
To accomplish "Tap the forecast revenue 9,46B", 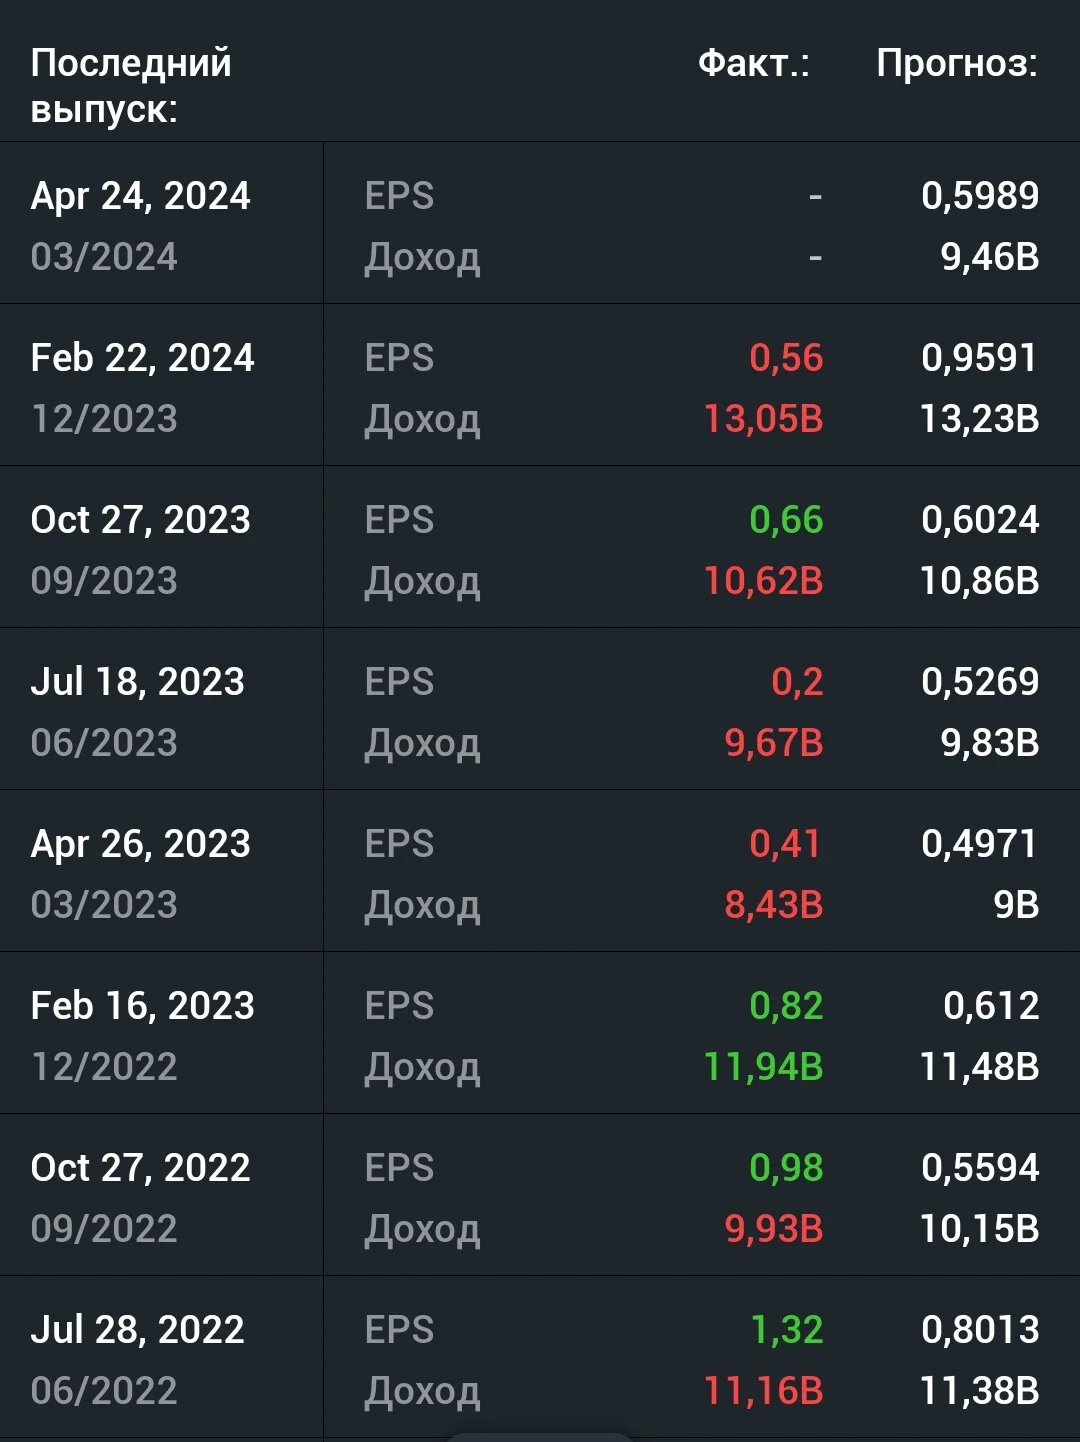I will click(x=990, y=257).
